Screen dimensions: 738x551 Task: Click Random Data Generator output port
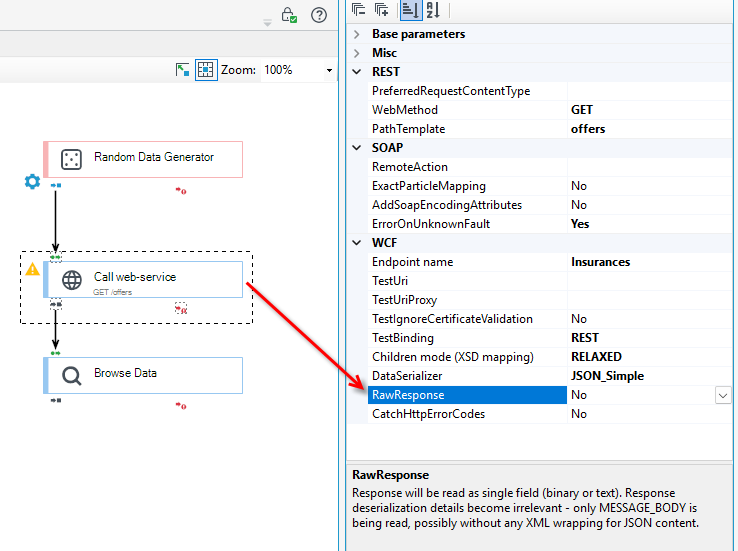(56, 185)
